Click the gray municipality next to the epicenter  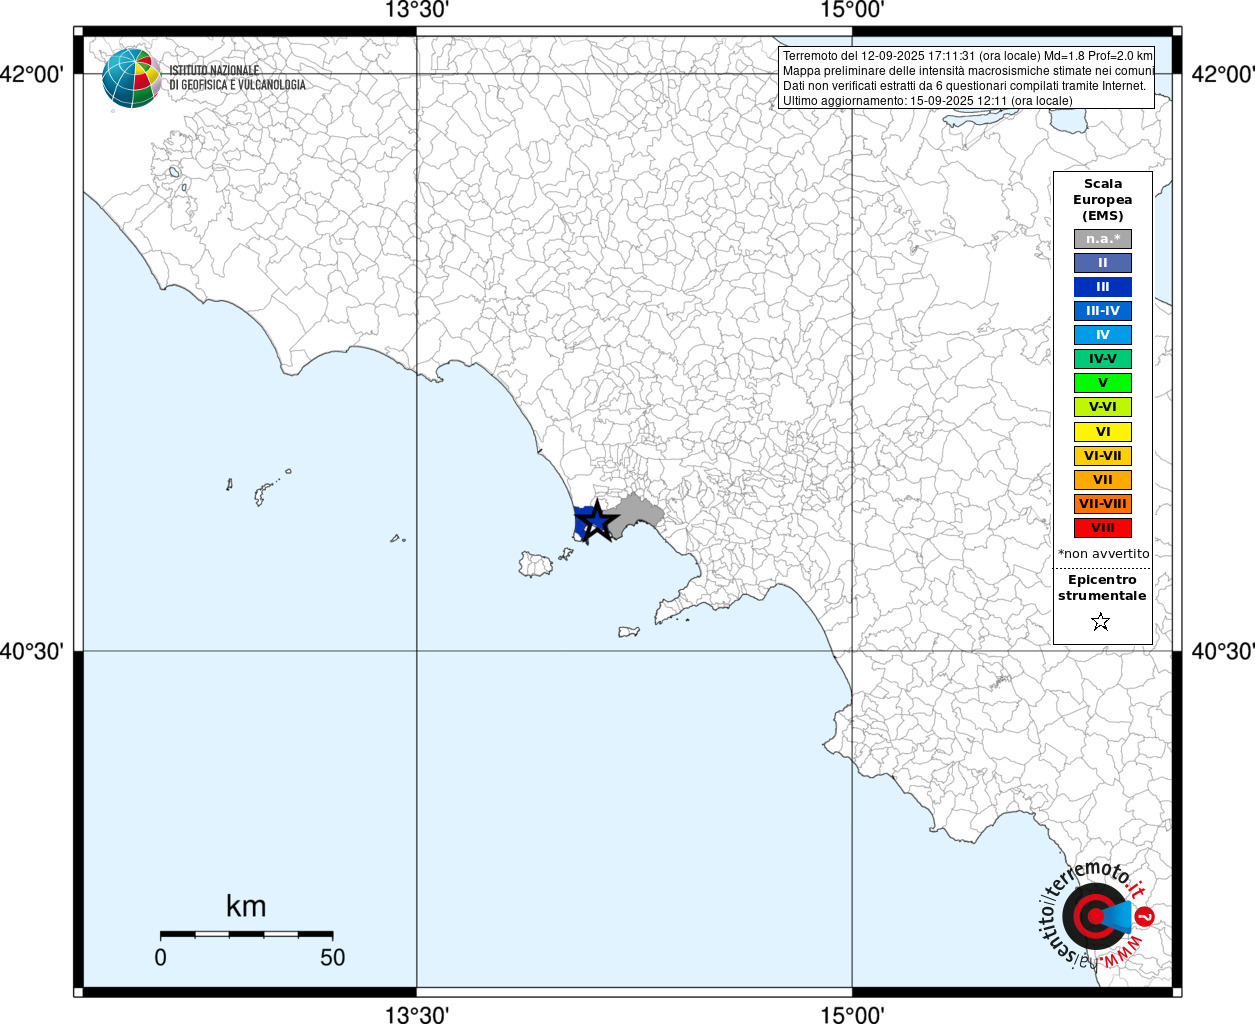pos(638,515)
